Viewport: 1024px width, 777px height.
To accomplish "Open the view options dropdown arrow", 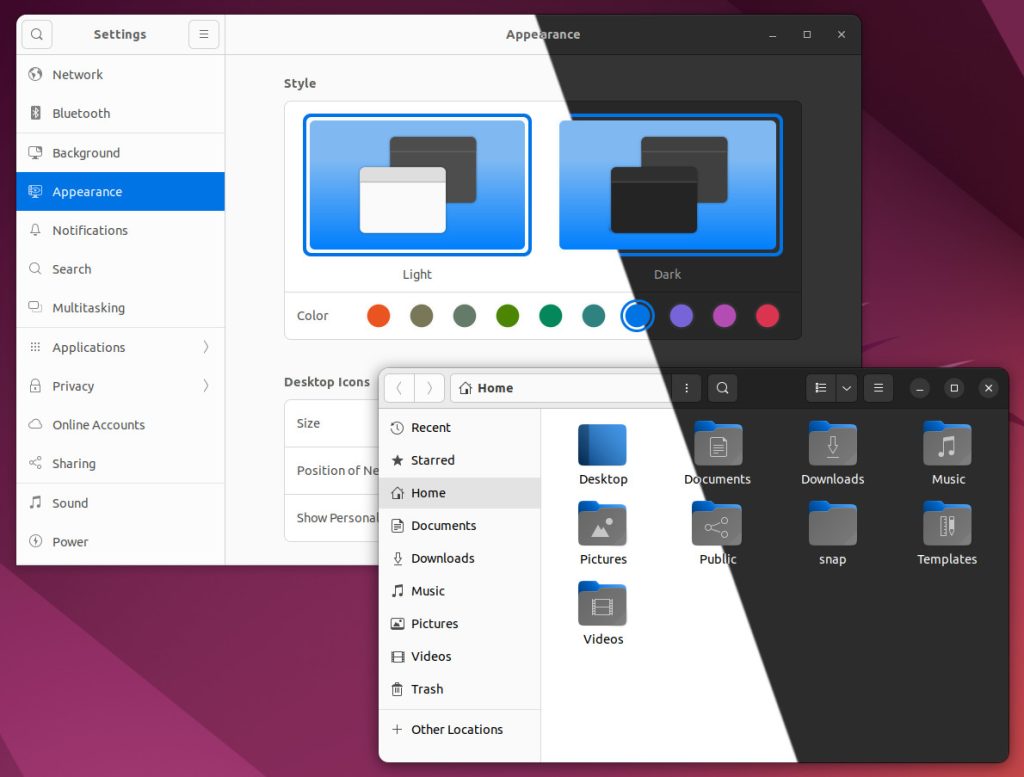I will point(847,388).
